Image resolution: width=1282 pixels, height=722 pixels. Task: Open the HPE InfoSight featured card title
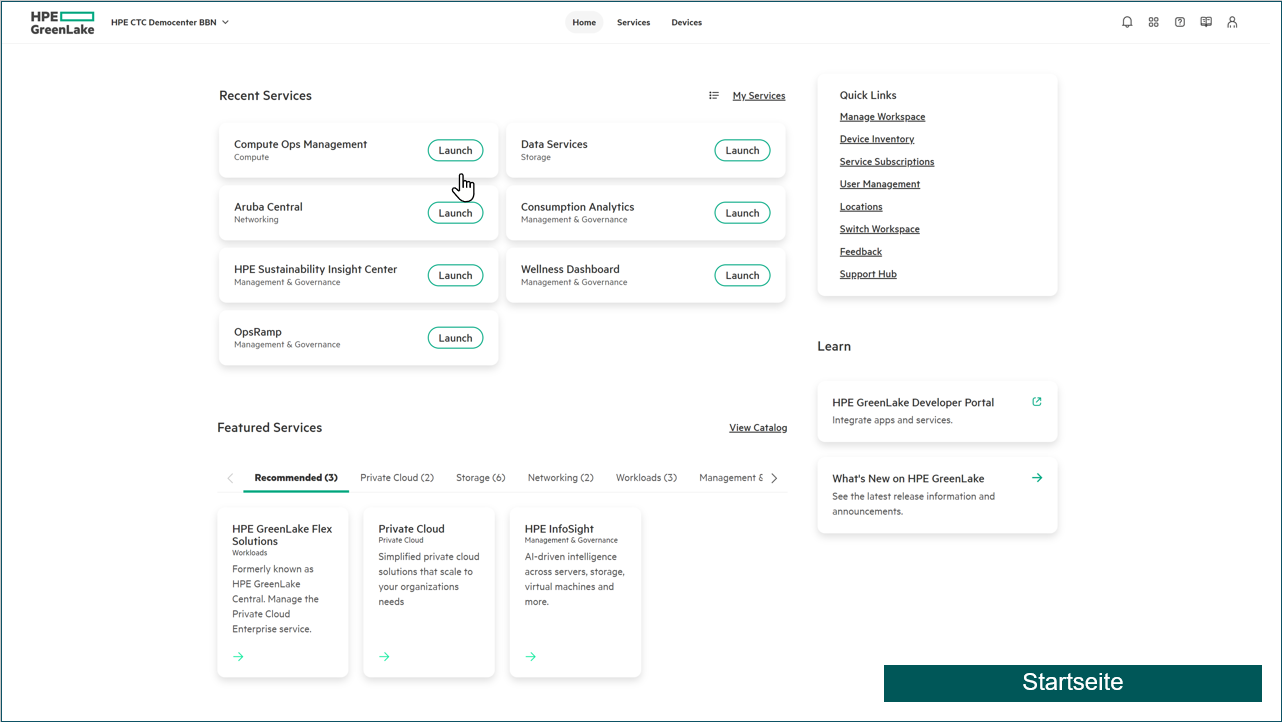559,529
